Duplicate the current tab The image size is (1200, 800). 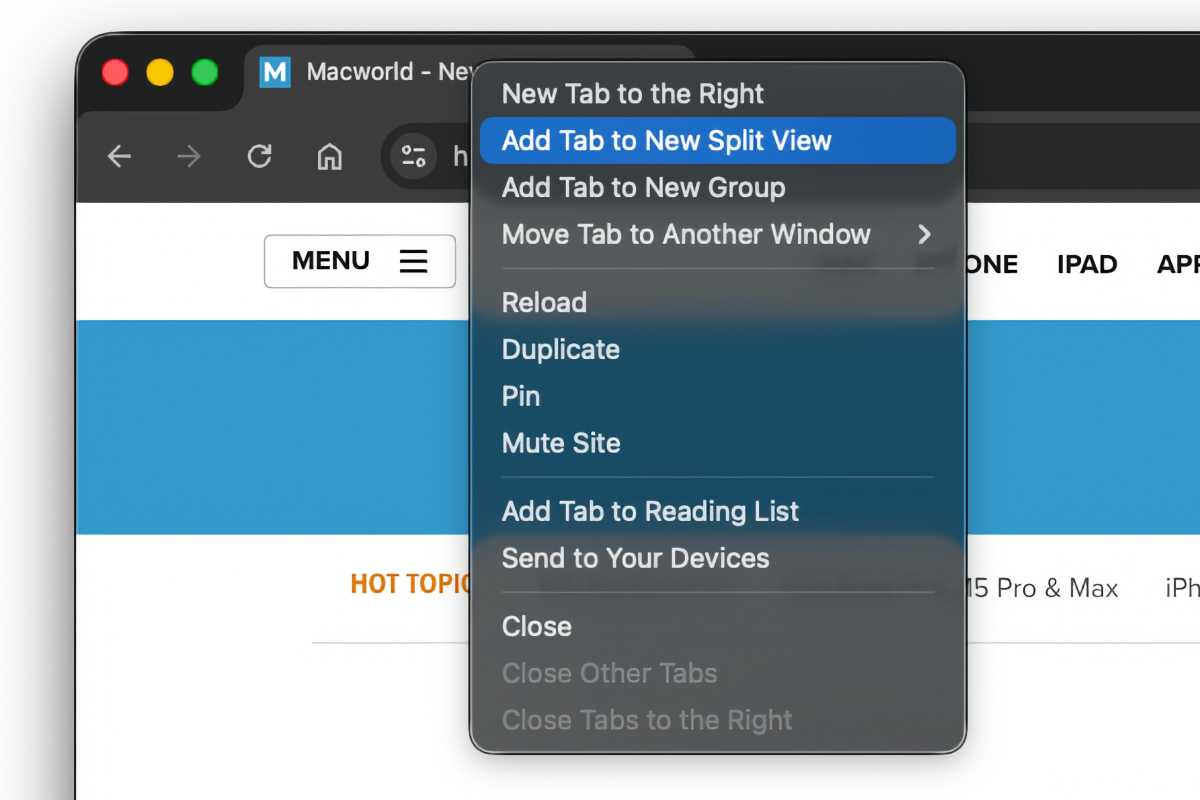(x=560, y=349)
